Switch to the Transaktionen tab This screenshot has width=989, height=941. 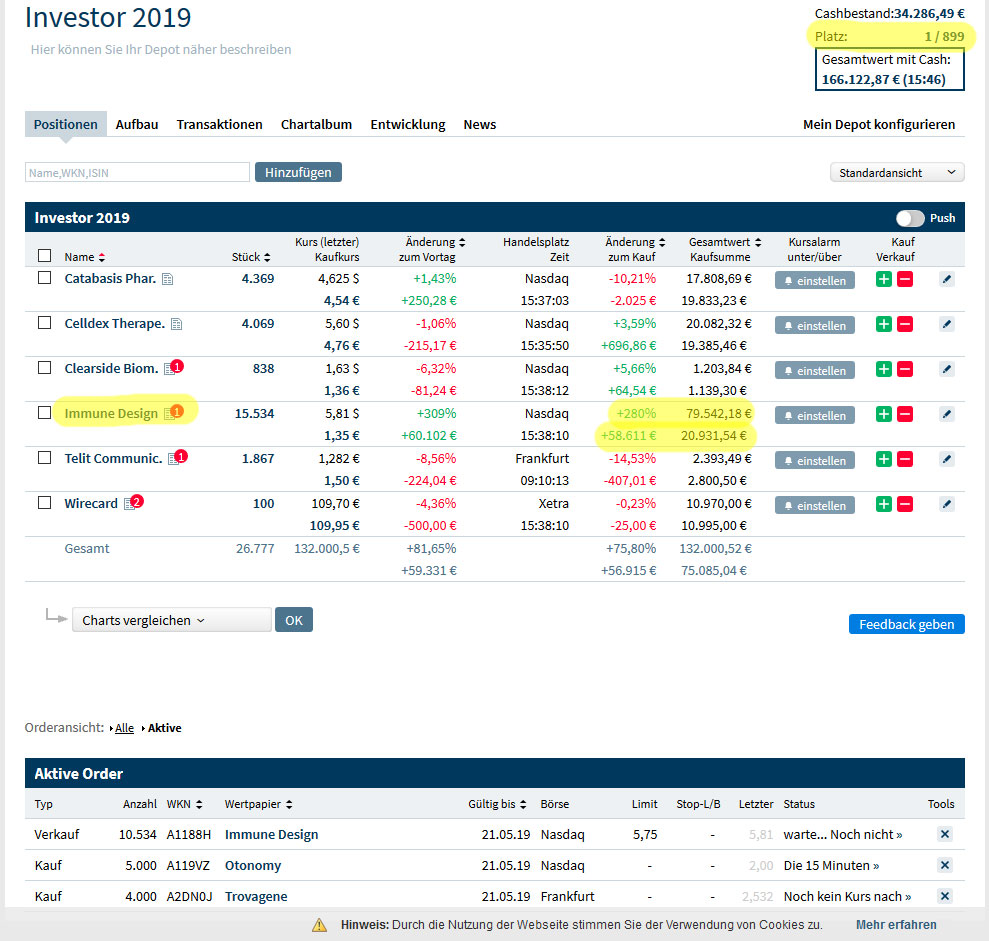click(219, 125)
